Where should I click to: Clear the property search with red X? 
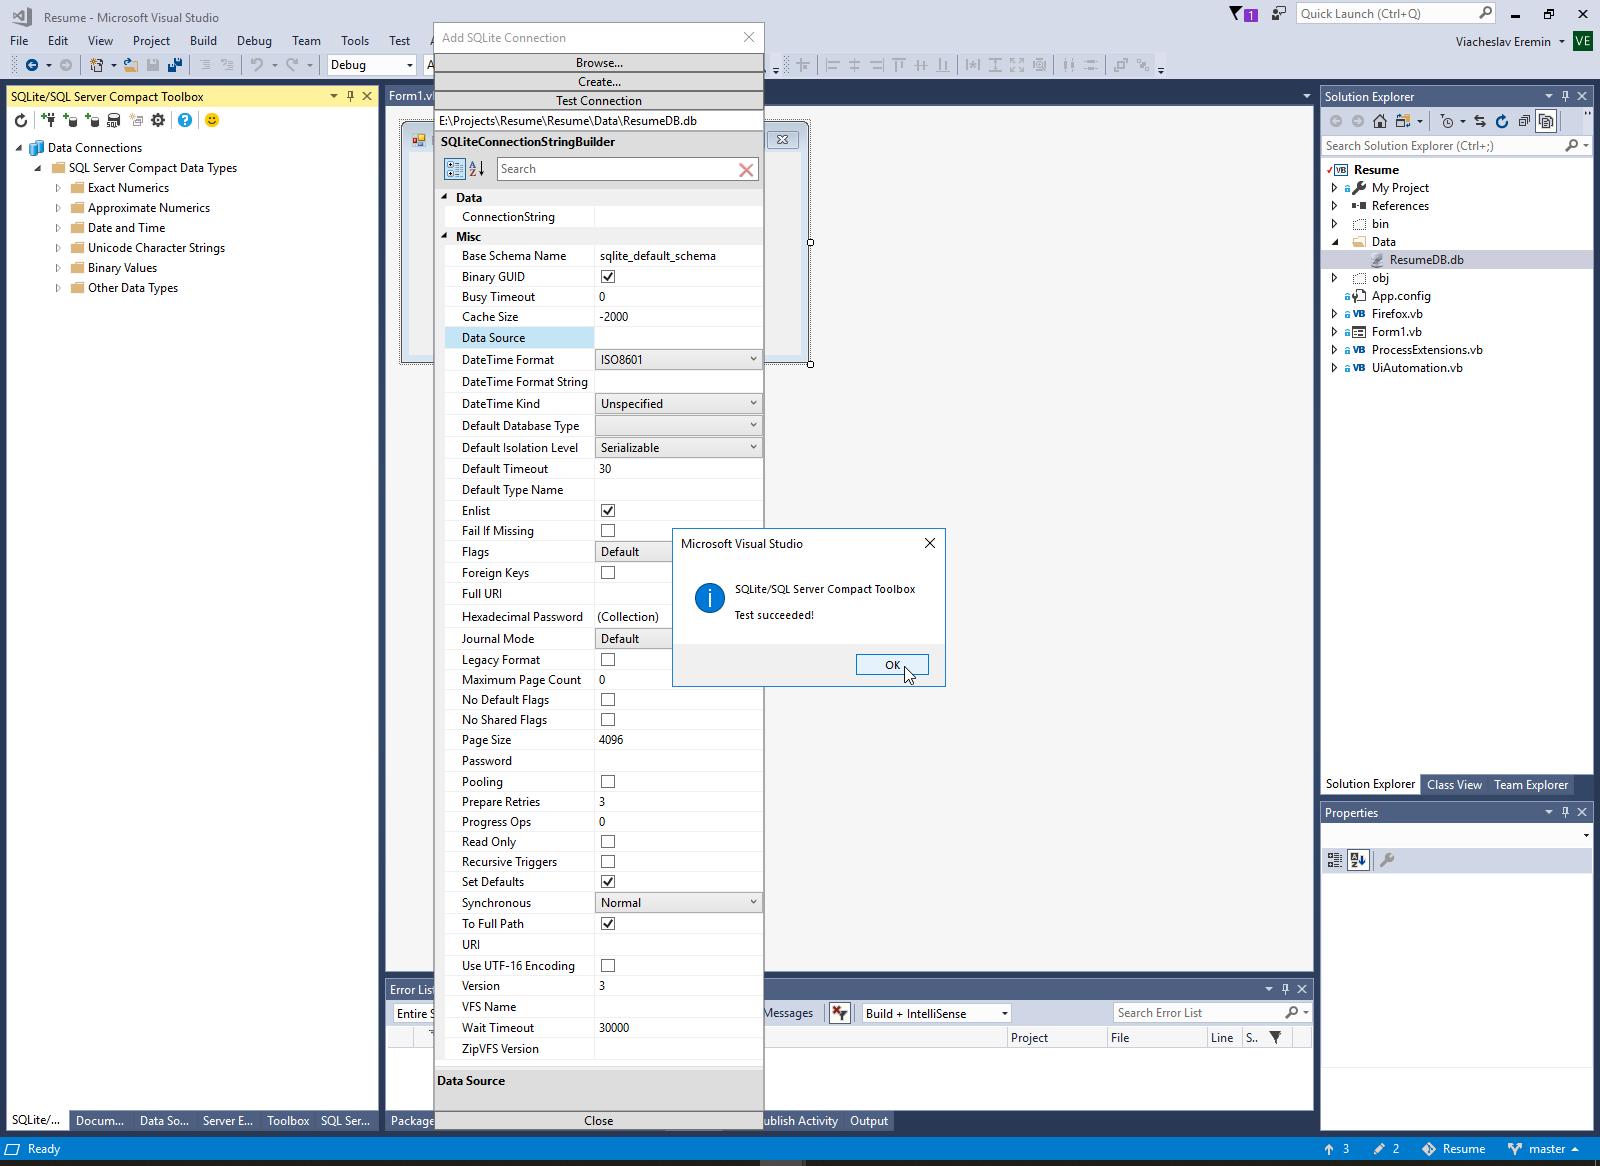[746, 170]
